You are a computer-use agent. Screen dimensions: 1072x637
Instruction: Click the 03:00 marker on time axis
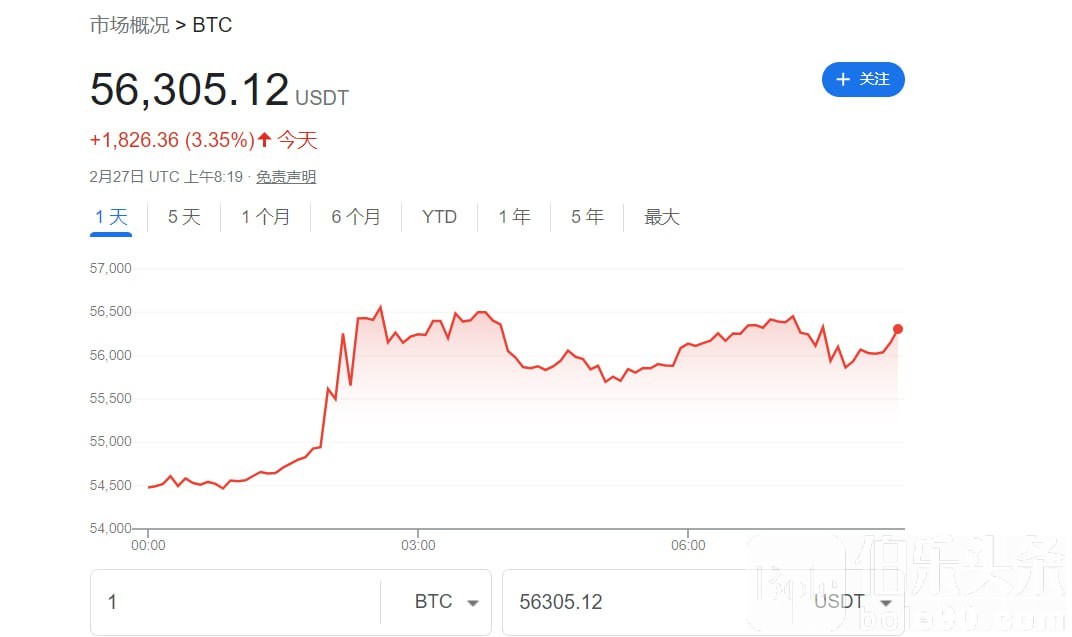pyautogui.click(x=418, y=545)
